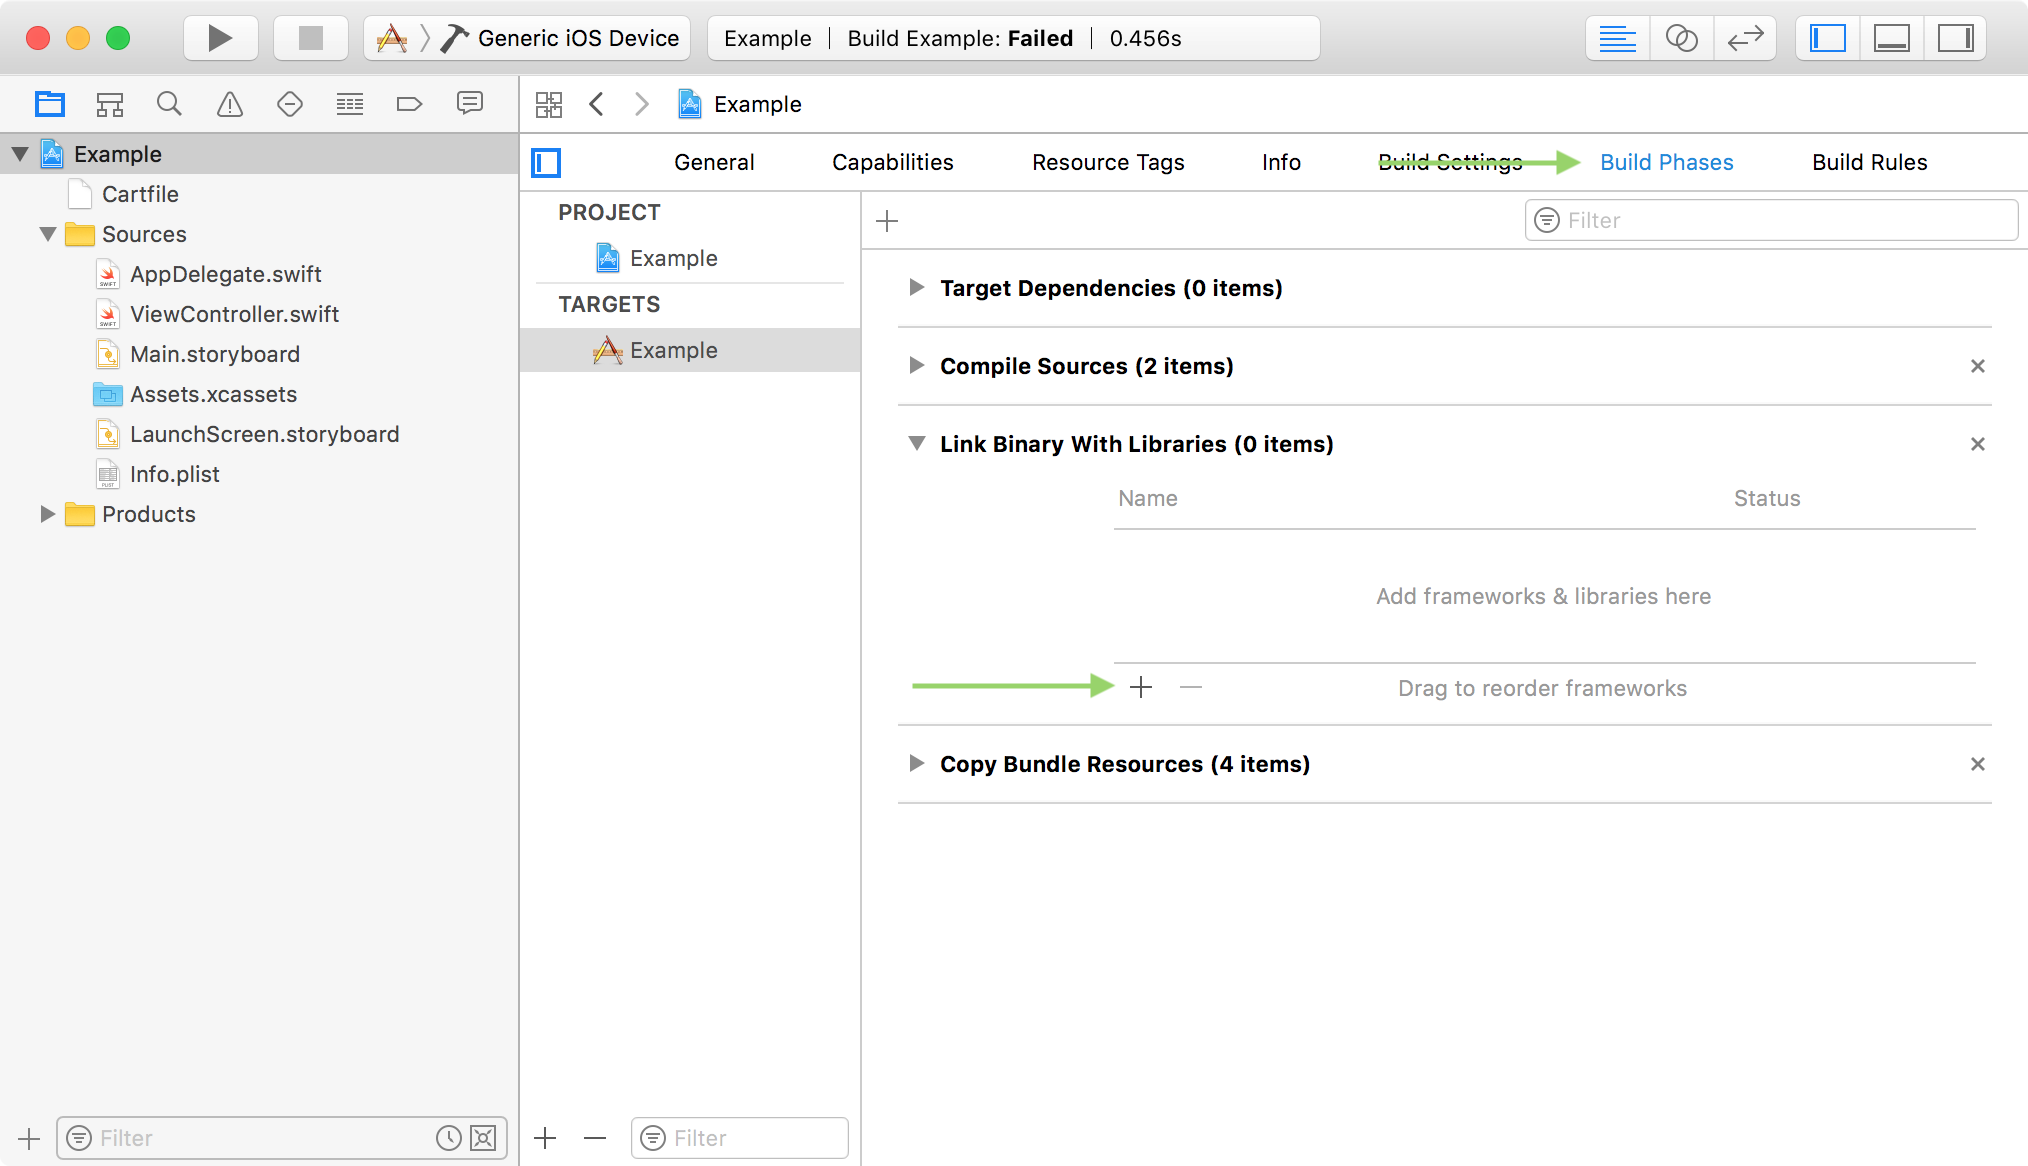2028x1166 pixels.
Task: Expand Target Dependencies section
Action: pos(916,288)
